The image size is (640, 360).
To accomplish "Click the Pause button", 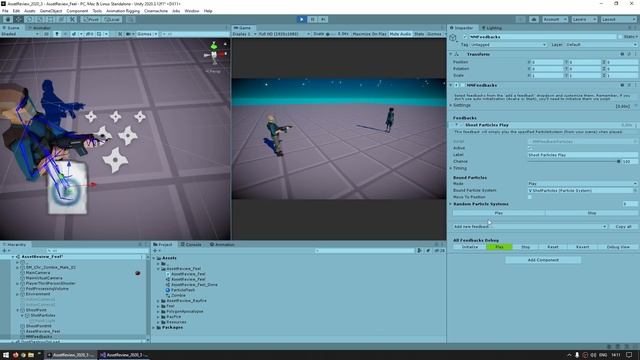I will (313, 19).
